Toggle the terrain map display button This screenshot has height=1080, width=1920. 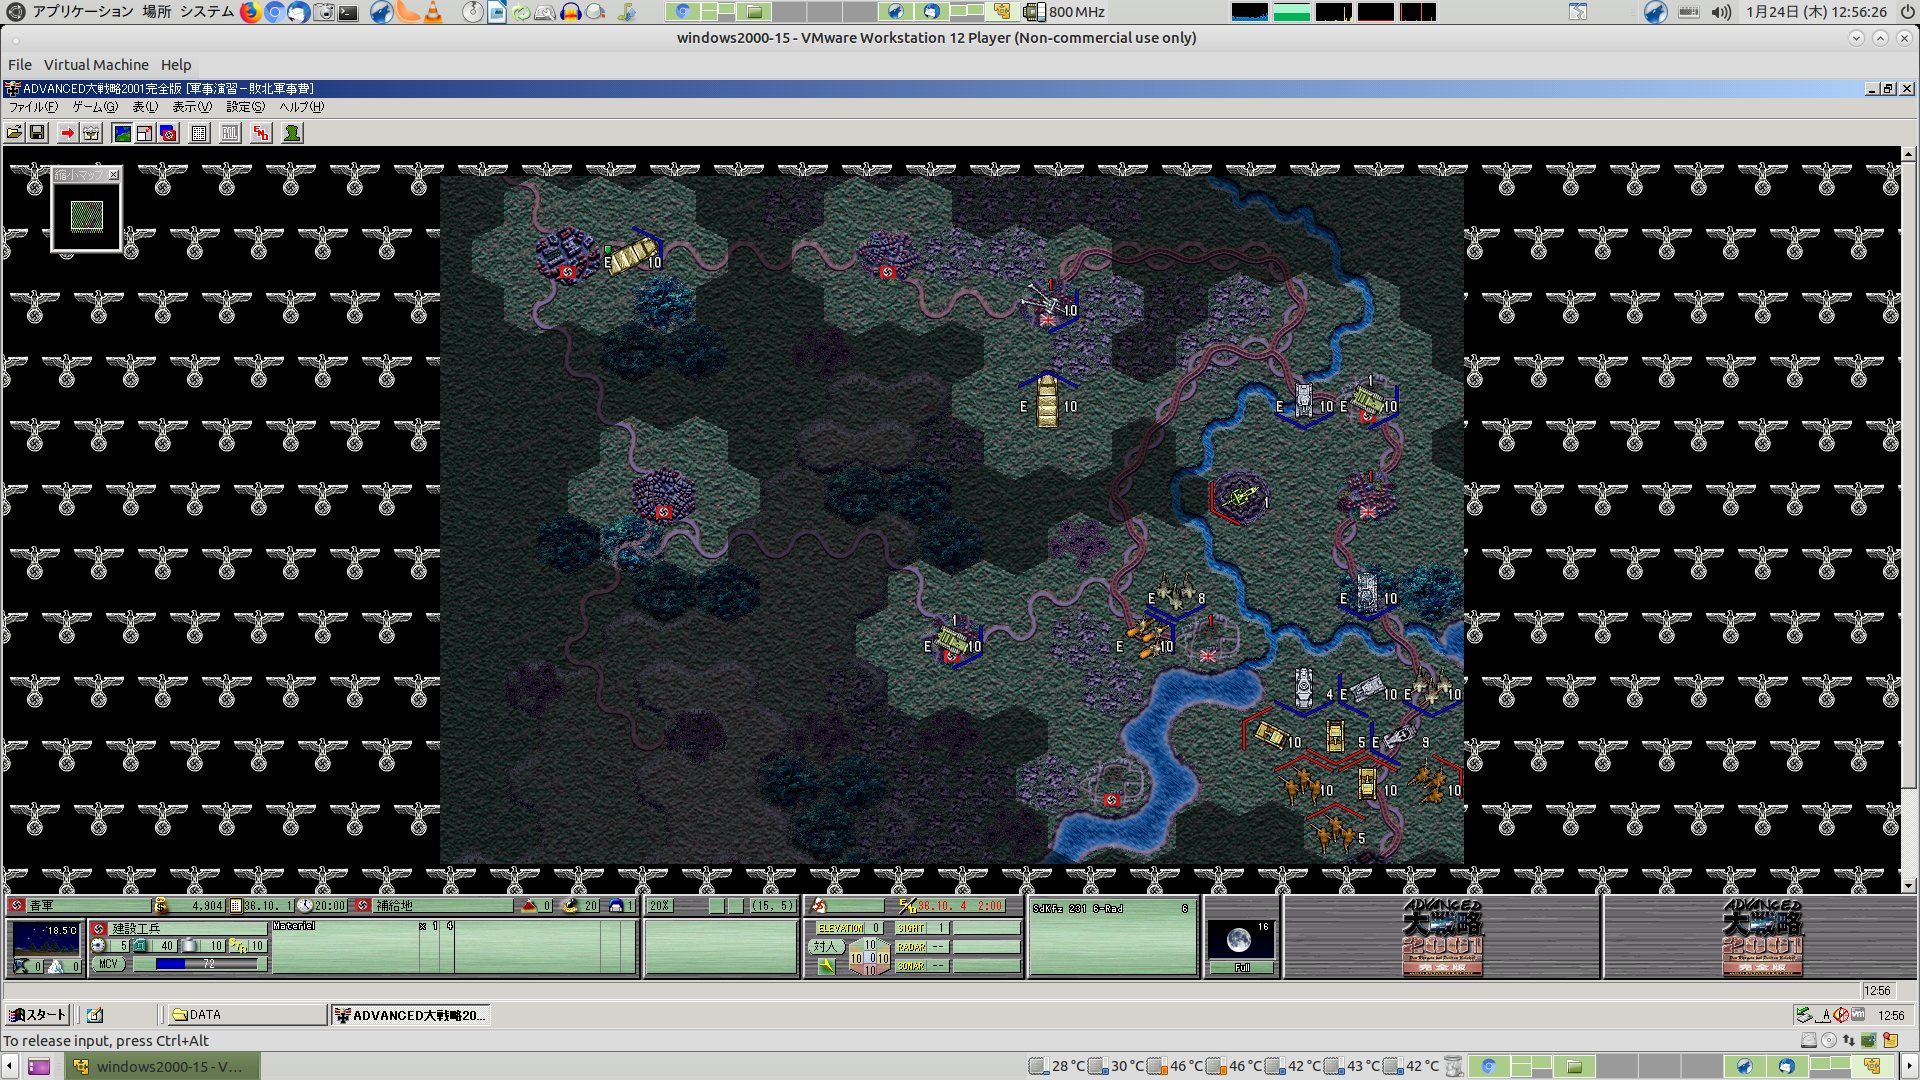click(122, 133)
